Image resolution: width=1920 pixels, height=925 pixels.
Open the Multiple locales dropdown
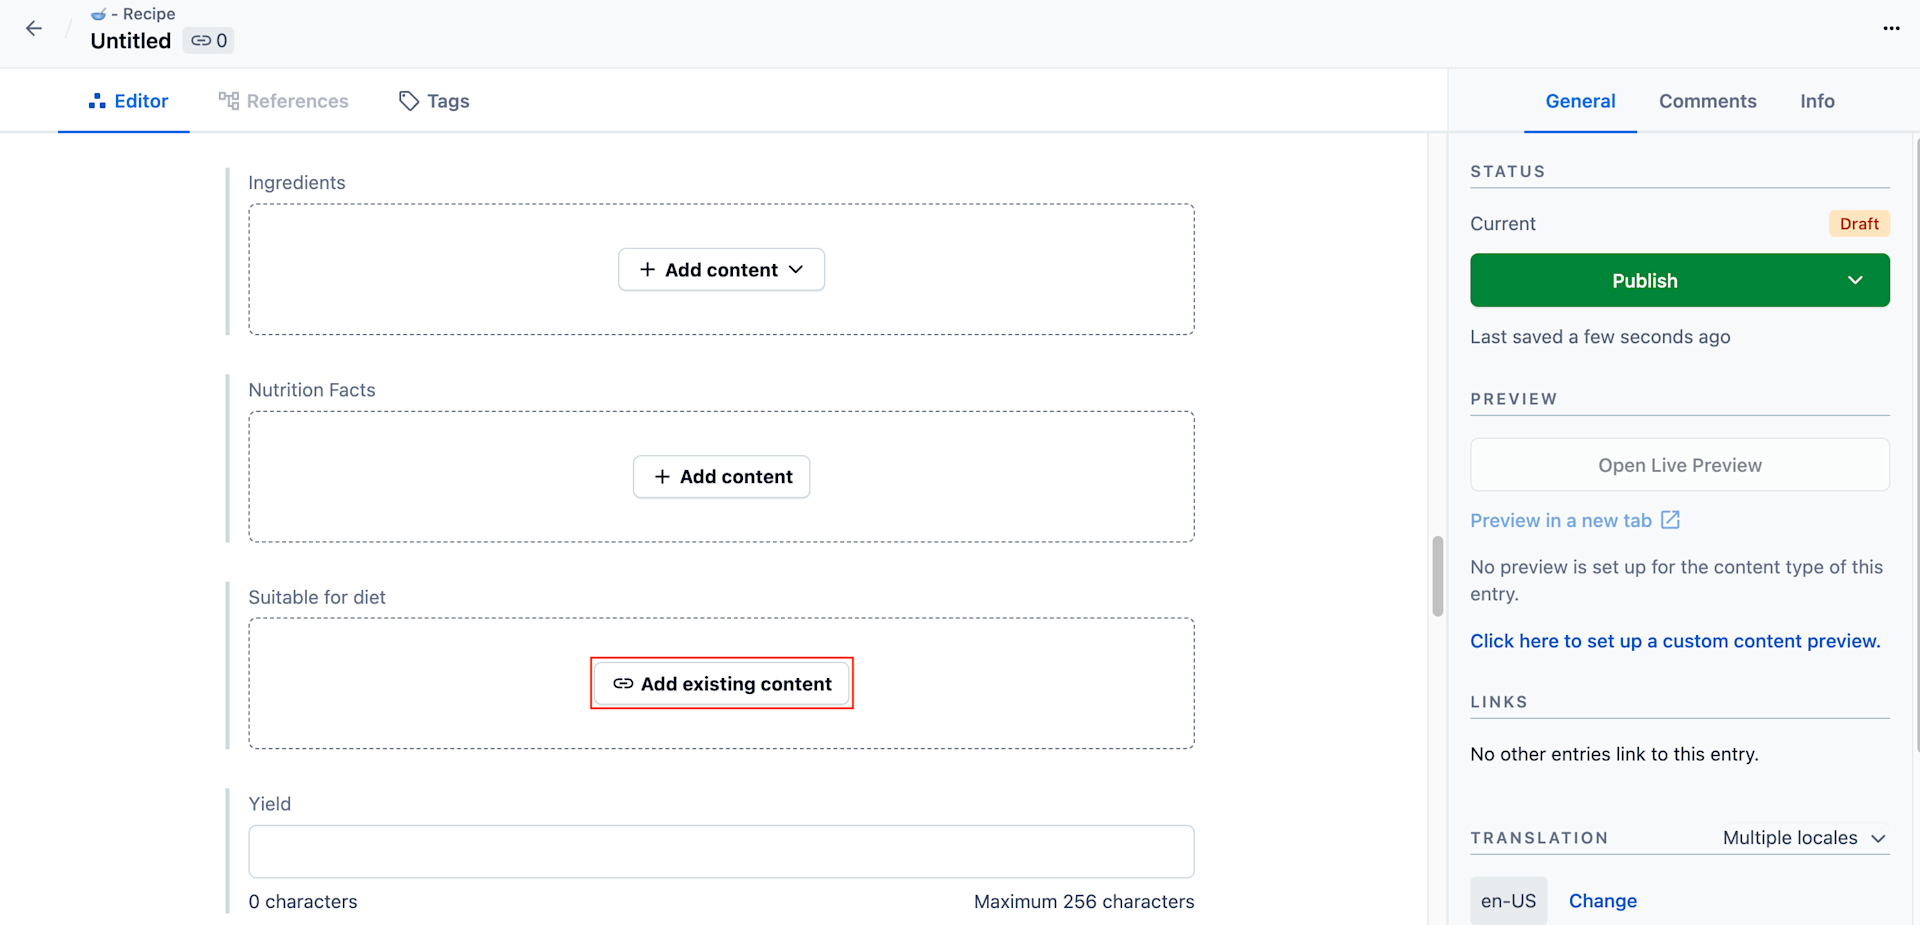tap(1804, 838)
